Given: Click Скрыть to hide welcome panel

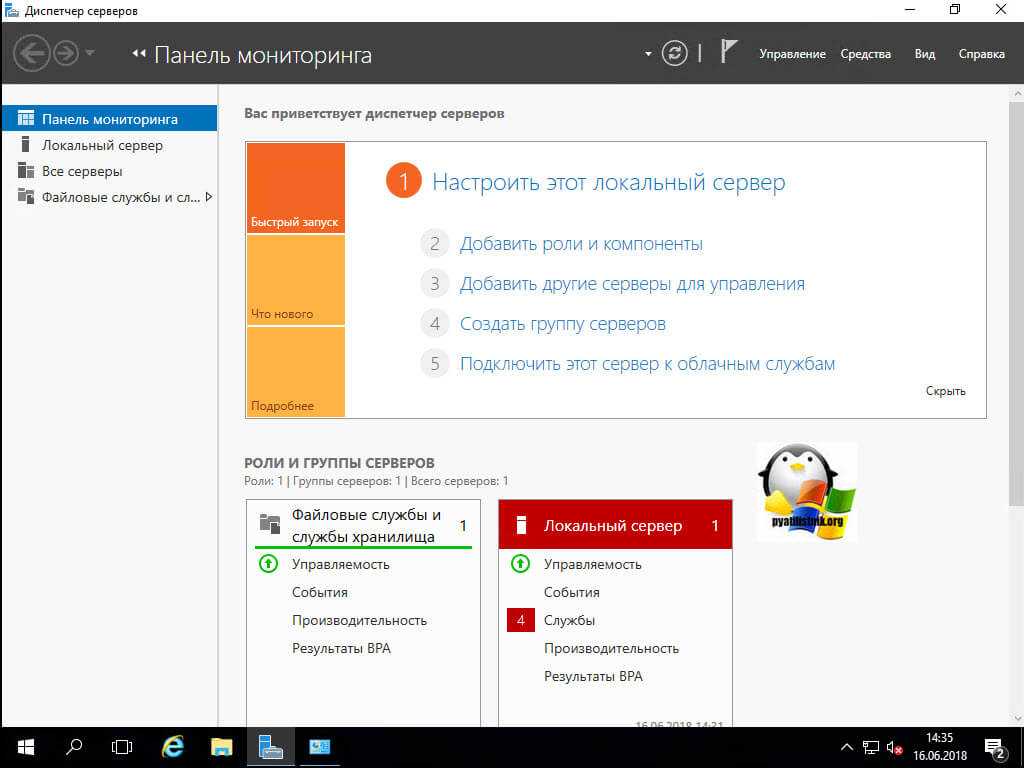Looking at the screenshot, I should [x=945, y=391].
